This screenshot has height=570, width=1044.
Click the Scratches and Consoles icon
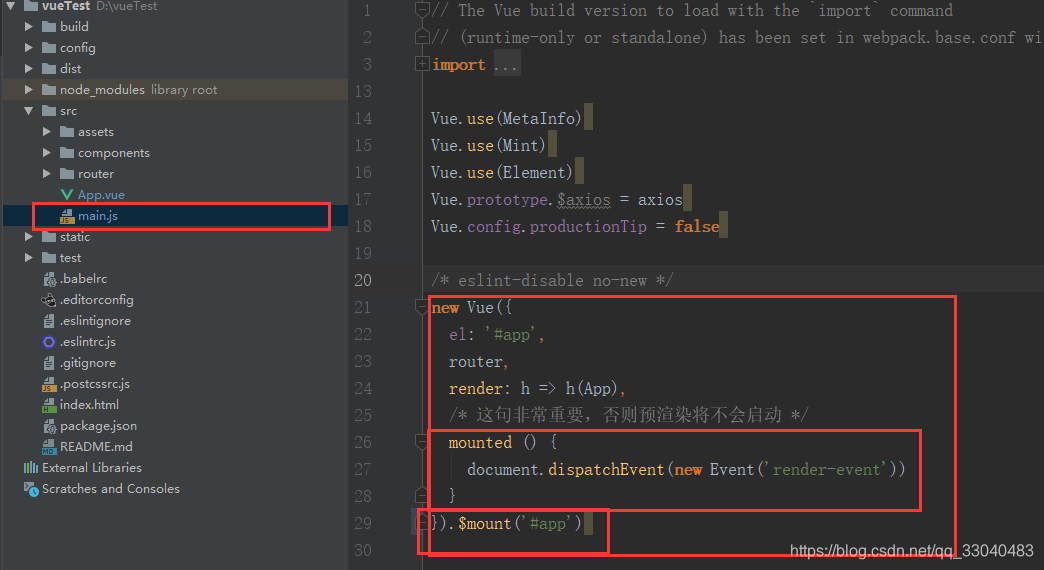pyautogui.click(x=31, y=489)
